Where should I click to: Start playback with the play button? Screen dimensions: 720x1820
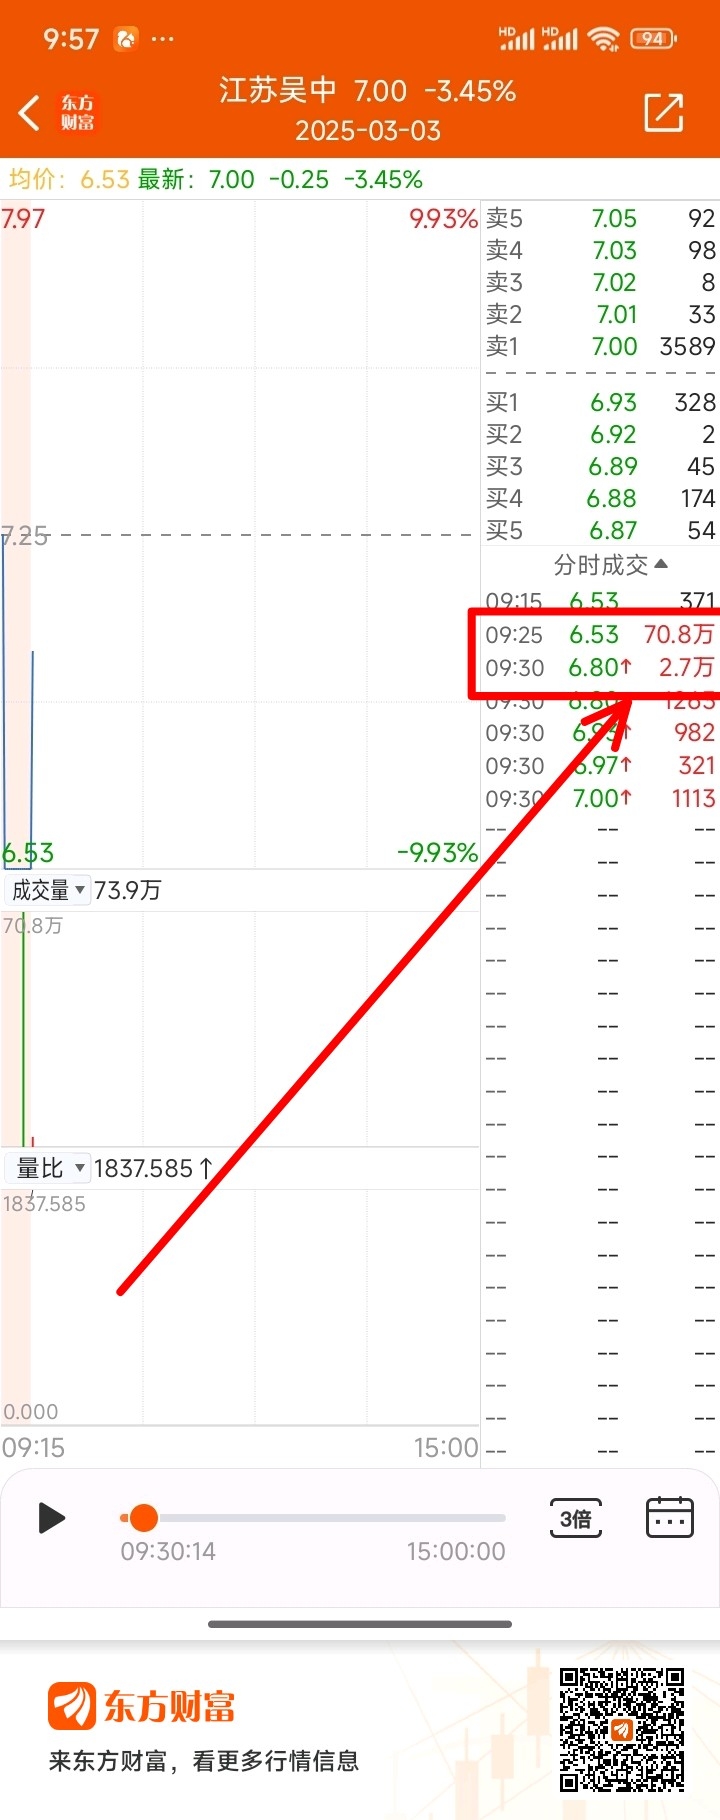pos(51,1518)
